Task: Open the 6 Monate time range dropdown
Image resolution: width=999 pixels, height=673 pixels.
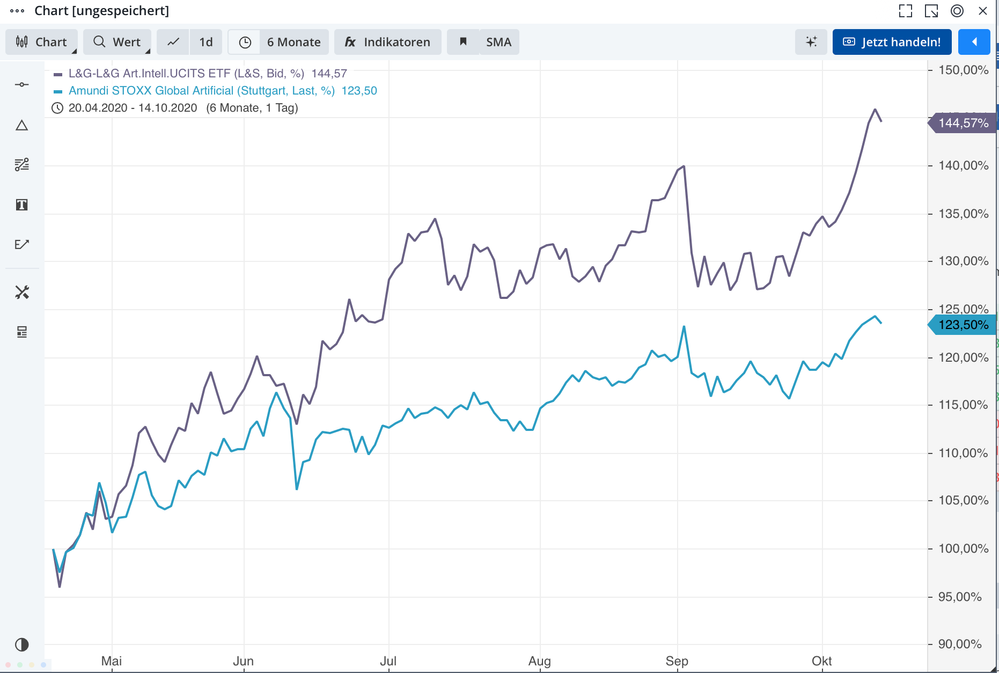Action: pos(279,42)
